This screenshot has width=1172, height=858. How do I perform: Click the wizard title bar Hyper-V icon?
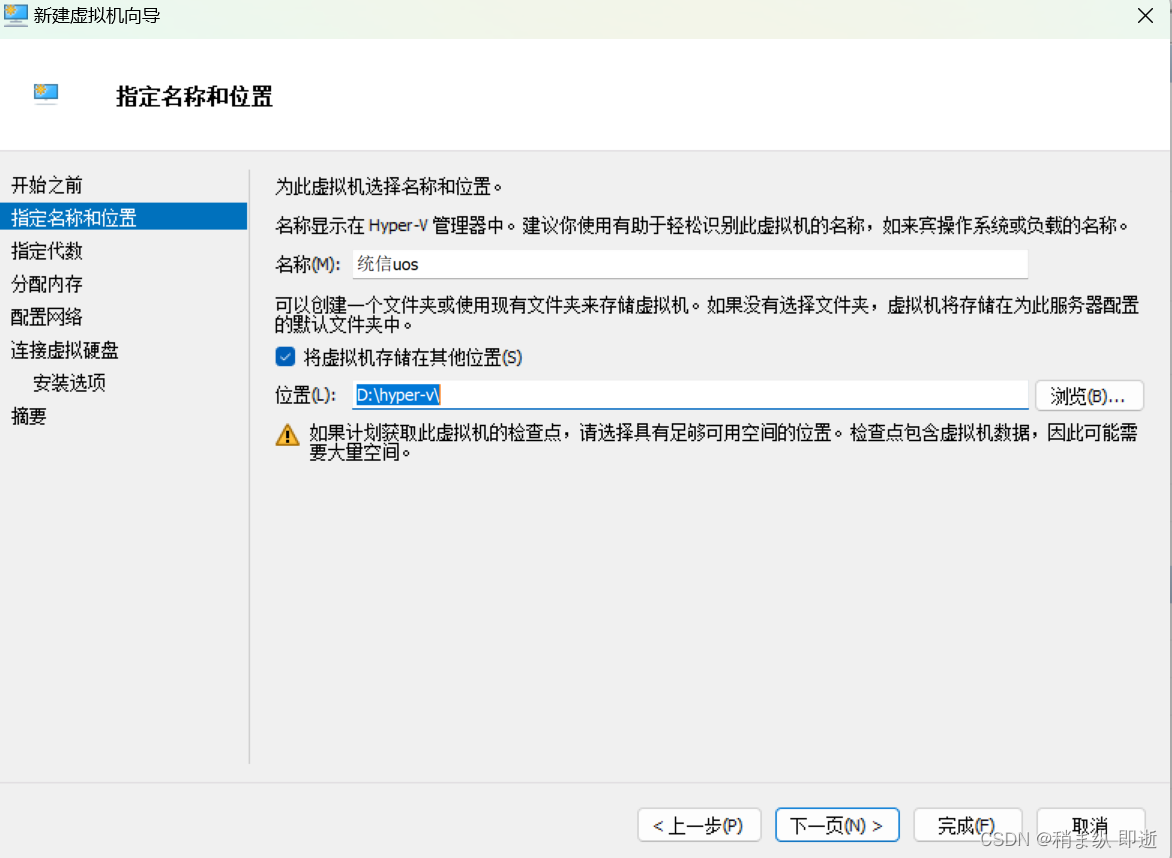tap(16, 16)
